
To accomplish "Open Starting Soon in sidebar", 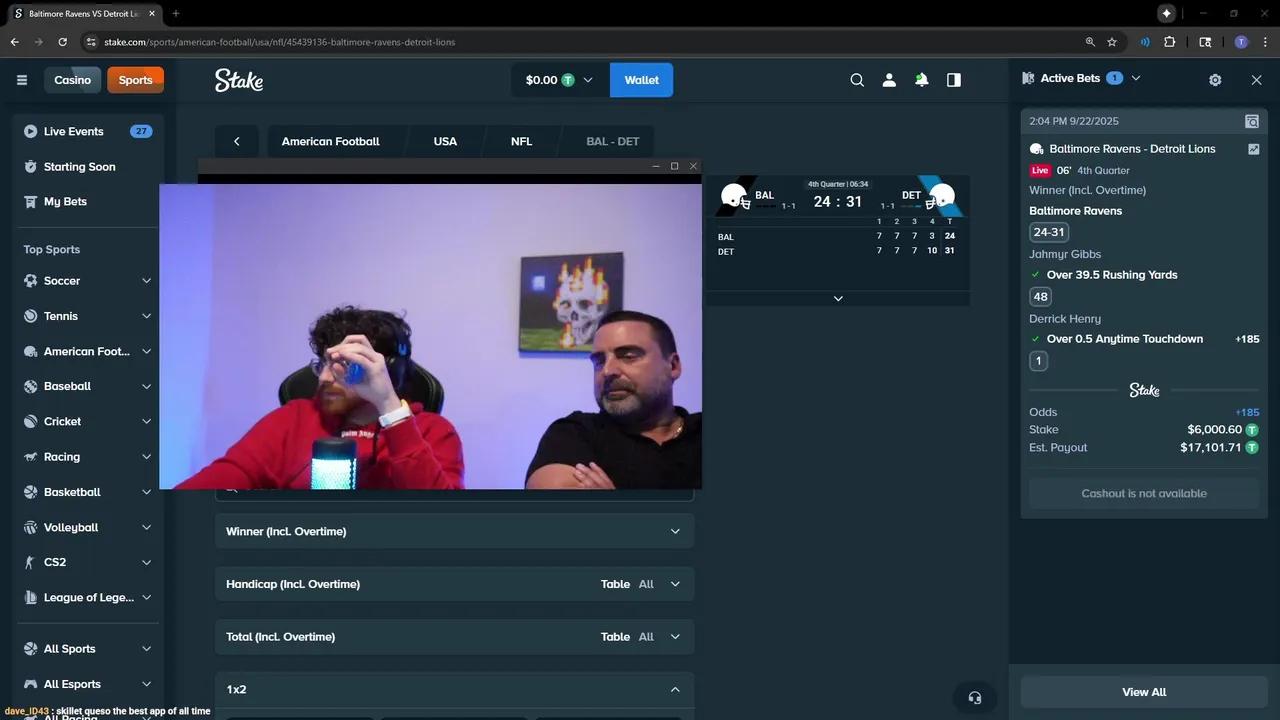I will [x=80, y=167].
